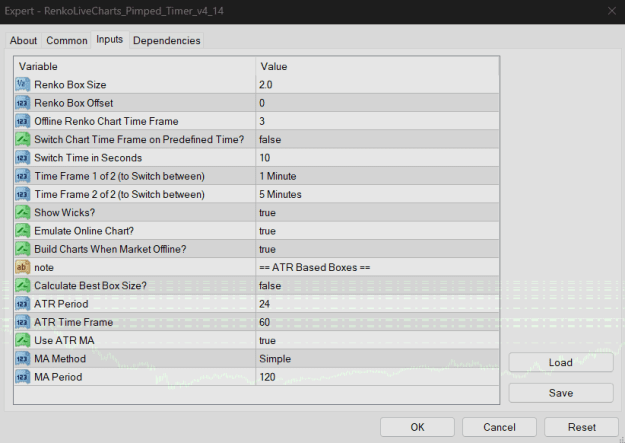The width and height of the screenshot is (625, 443).
Task: Select the ATR Time Frame label
Action: point(74,322)
